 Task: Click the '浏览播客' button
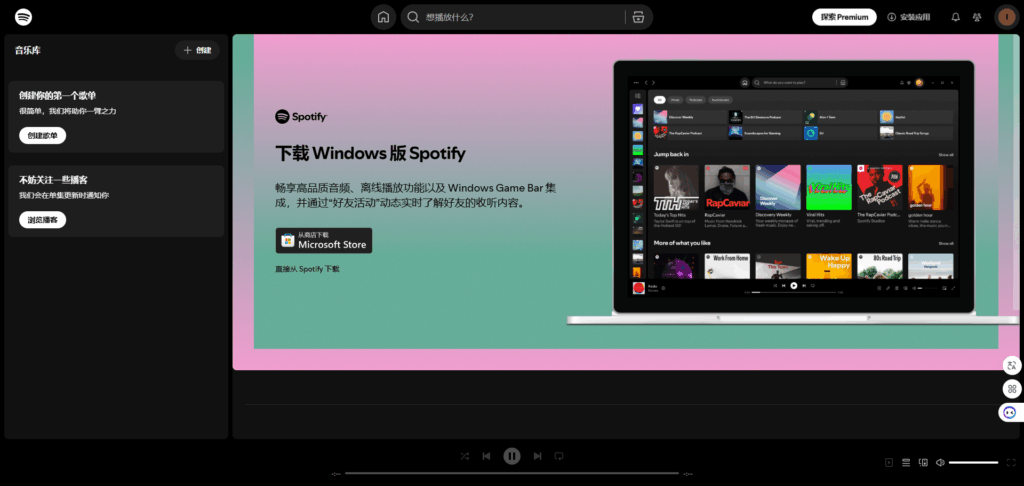tap(42, 220)
